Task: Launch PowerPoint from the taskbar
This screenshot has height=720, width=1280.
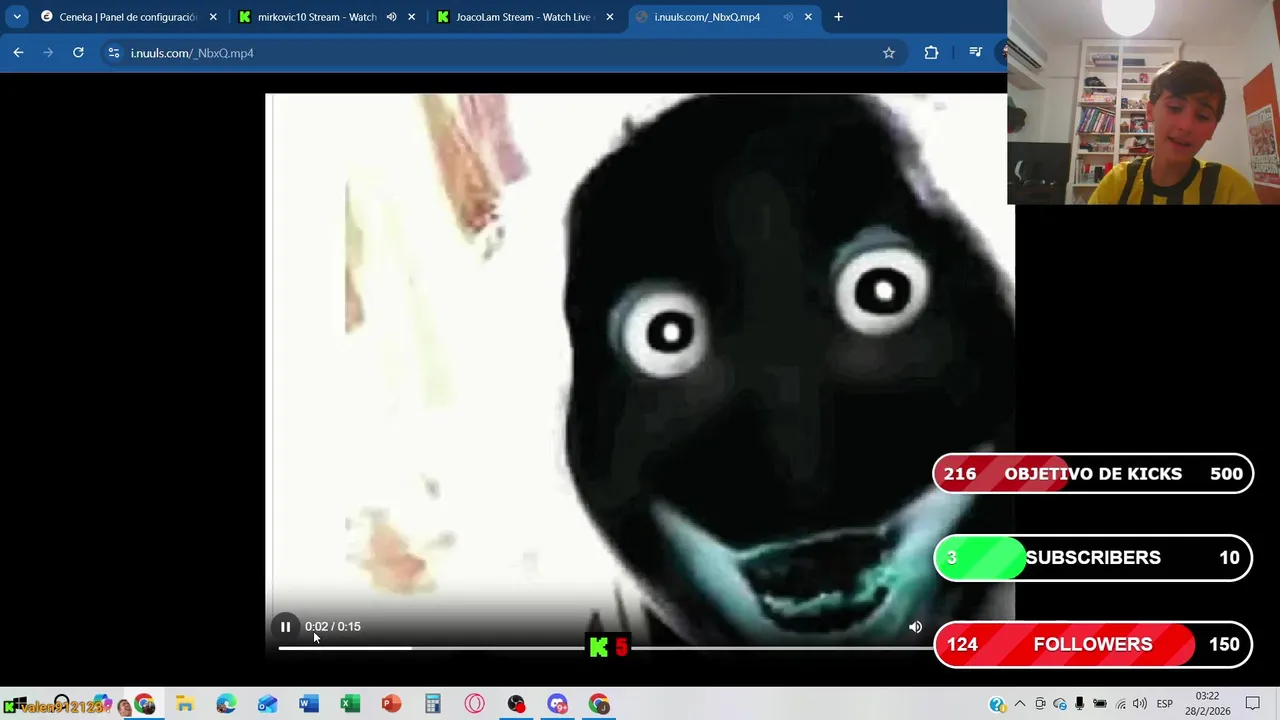Action: pos(391,704)
